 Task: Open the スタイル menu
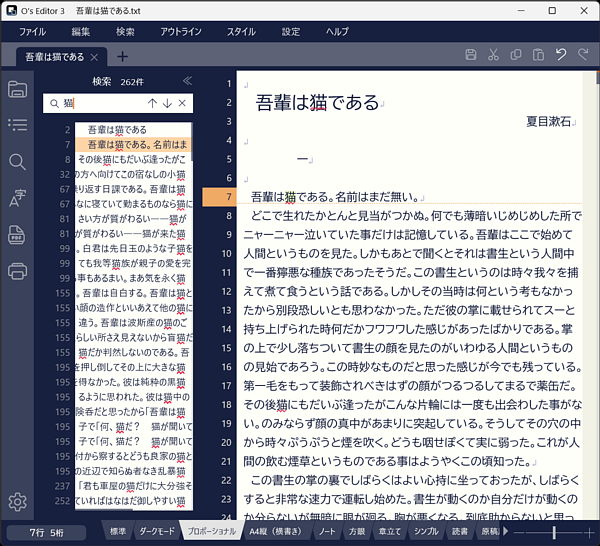[241, 32]
